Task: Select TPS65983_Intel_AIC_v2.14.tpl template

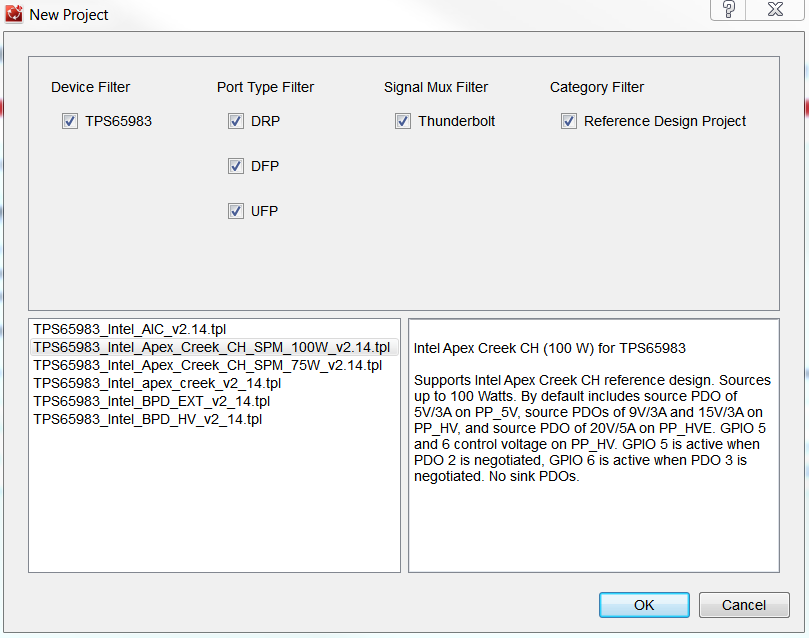Action: (130, 329)
